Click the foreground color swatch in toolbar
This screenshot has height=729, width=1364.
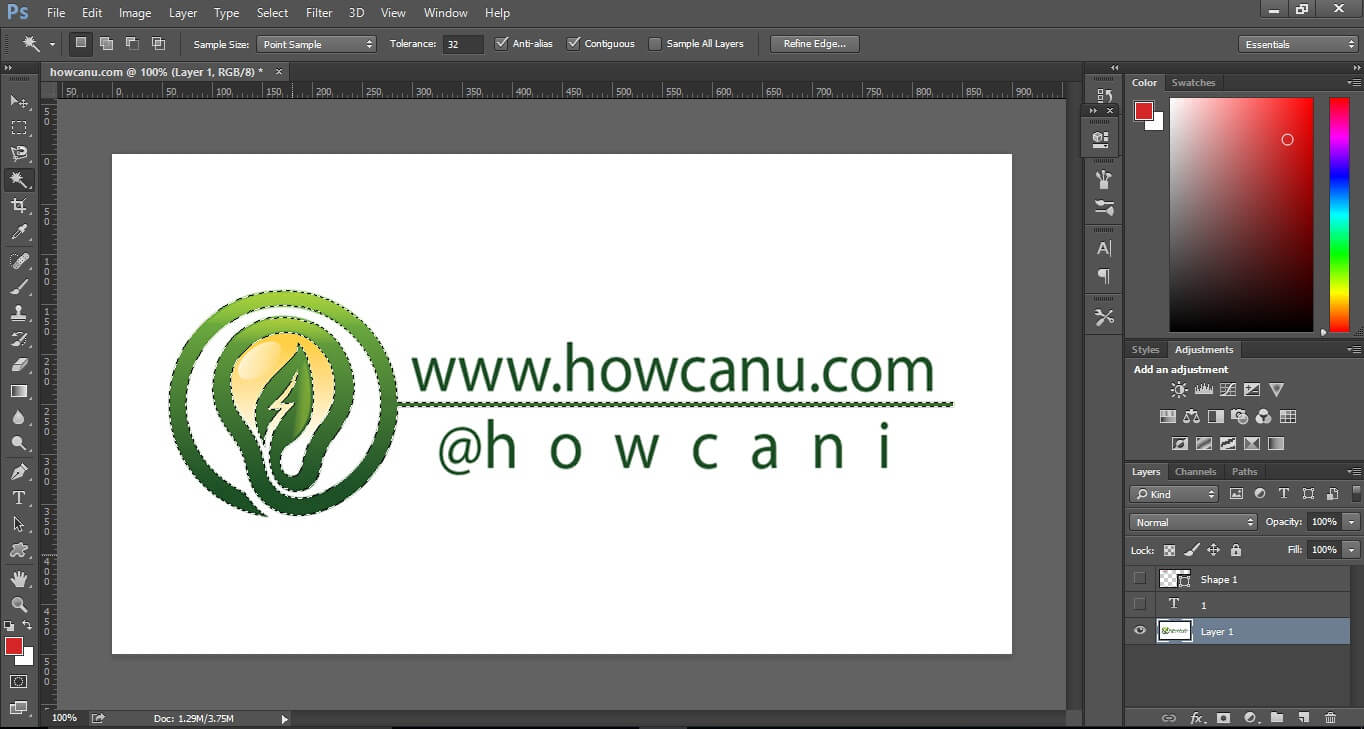[14, 646]
